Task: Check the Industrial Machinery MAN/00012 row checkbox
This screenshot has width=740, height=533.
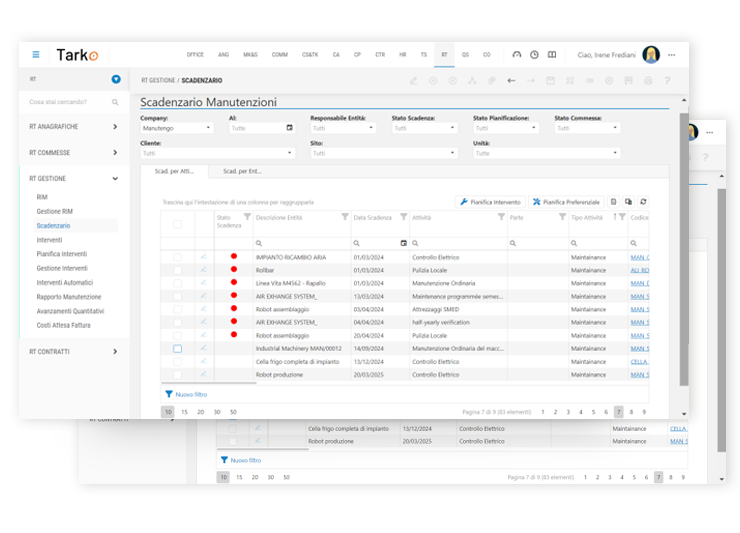Action: [177, 349]
